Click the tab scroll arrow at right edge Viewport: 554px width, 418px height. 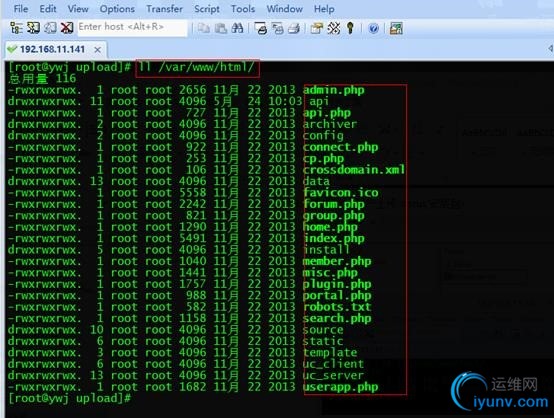click(550, 48)
